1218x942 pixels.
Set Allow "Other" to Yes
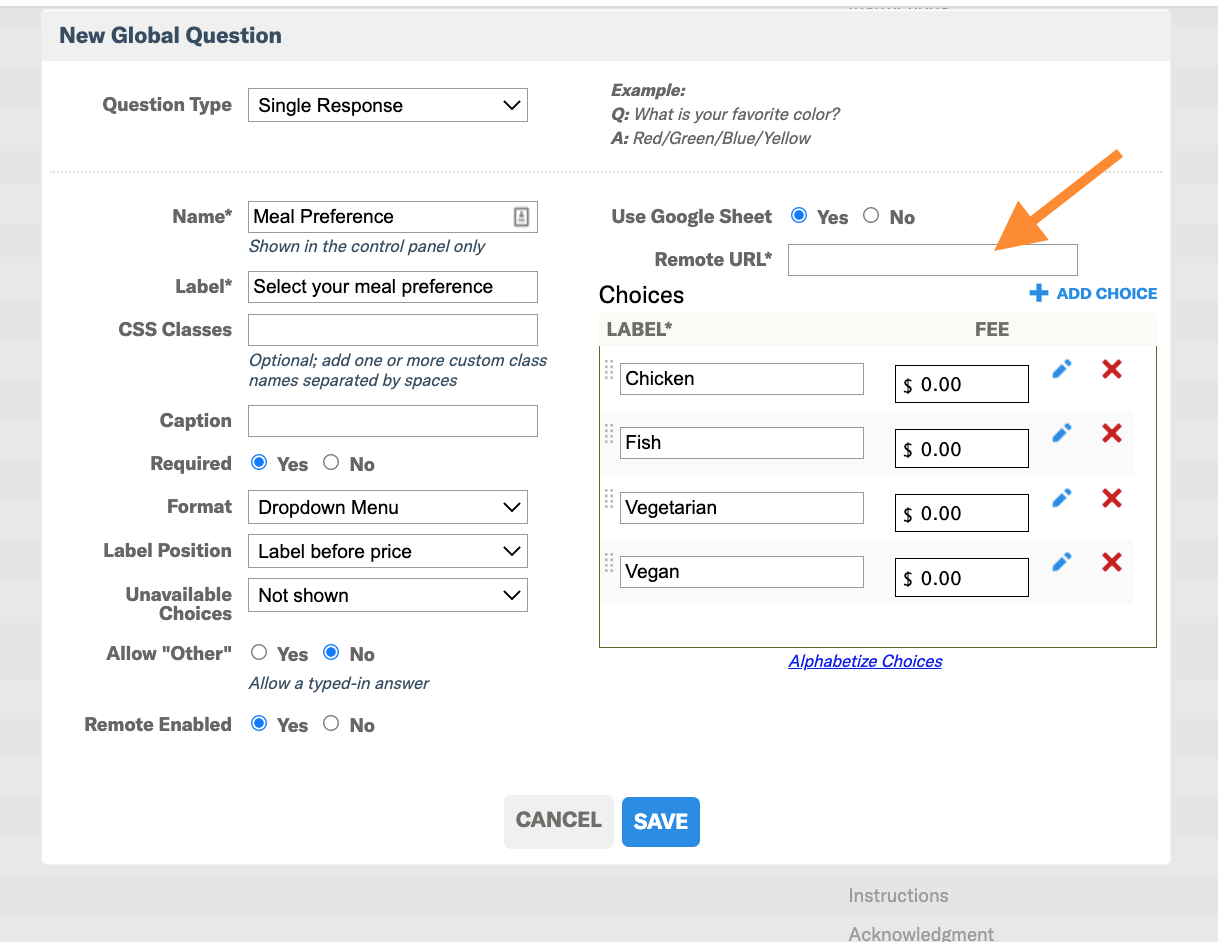click(x=259, y=652)
